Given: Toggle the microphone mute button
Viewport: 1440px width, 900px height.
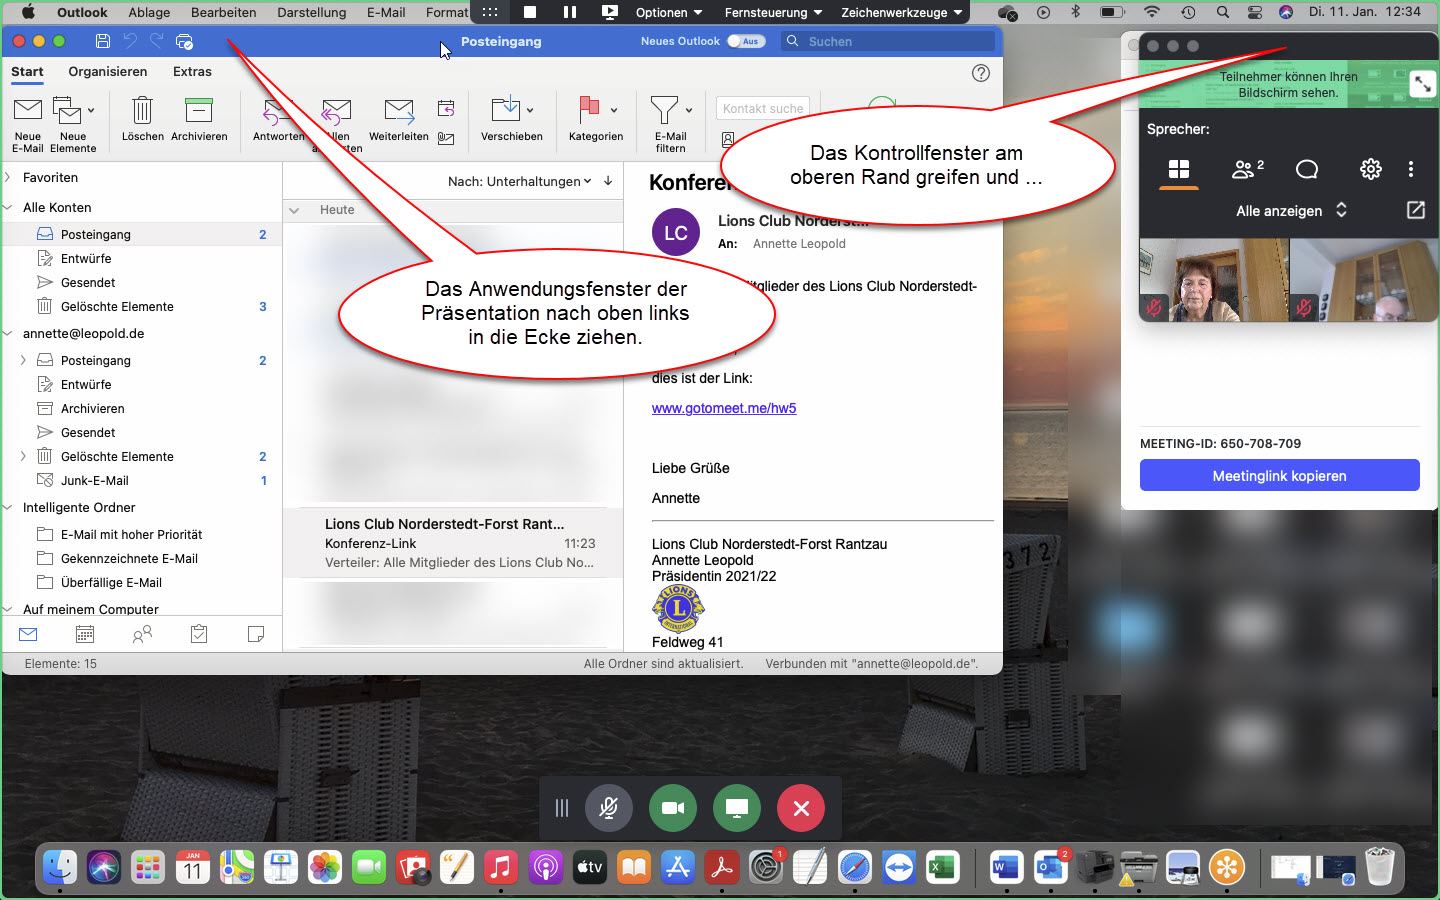Looking at the screenshot, I should [608, 808].
